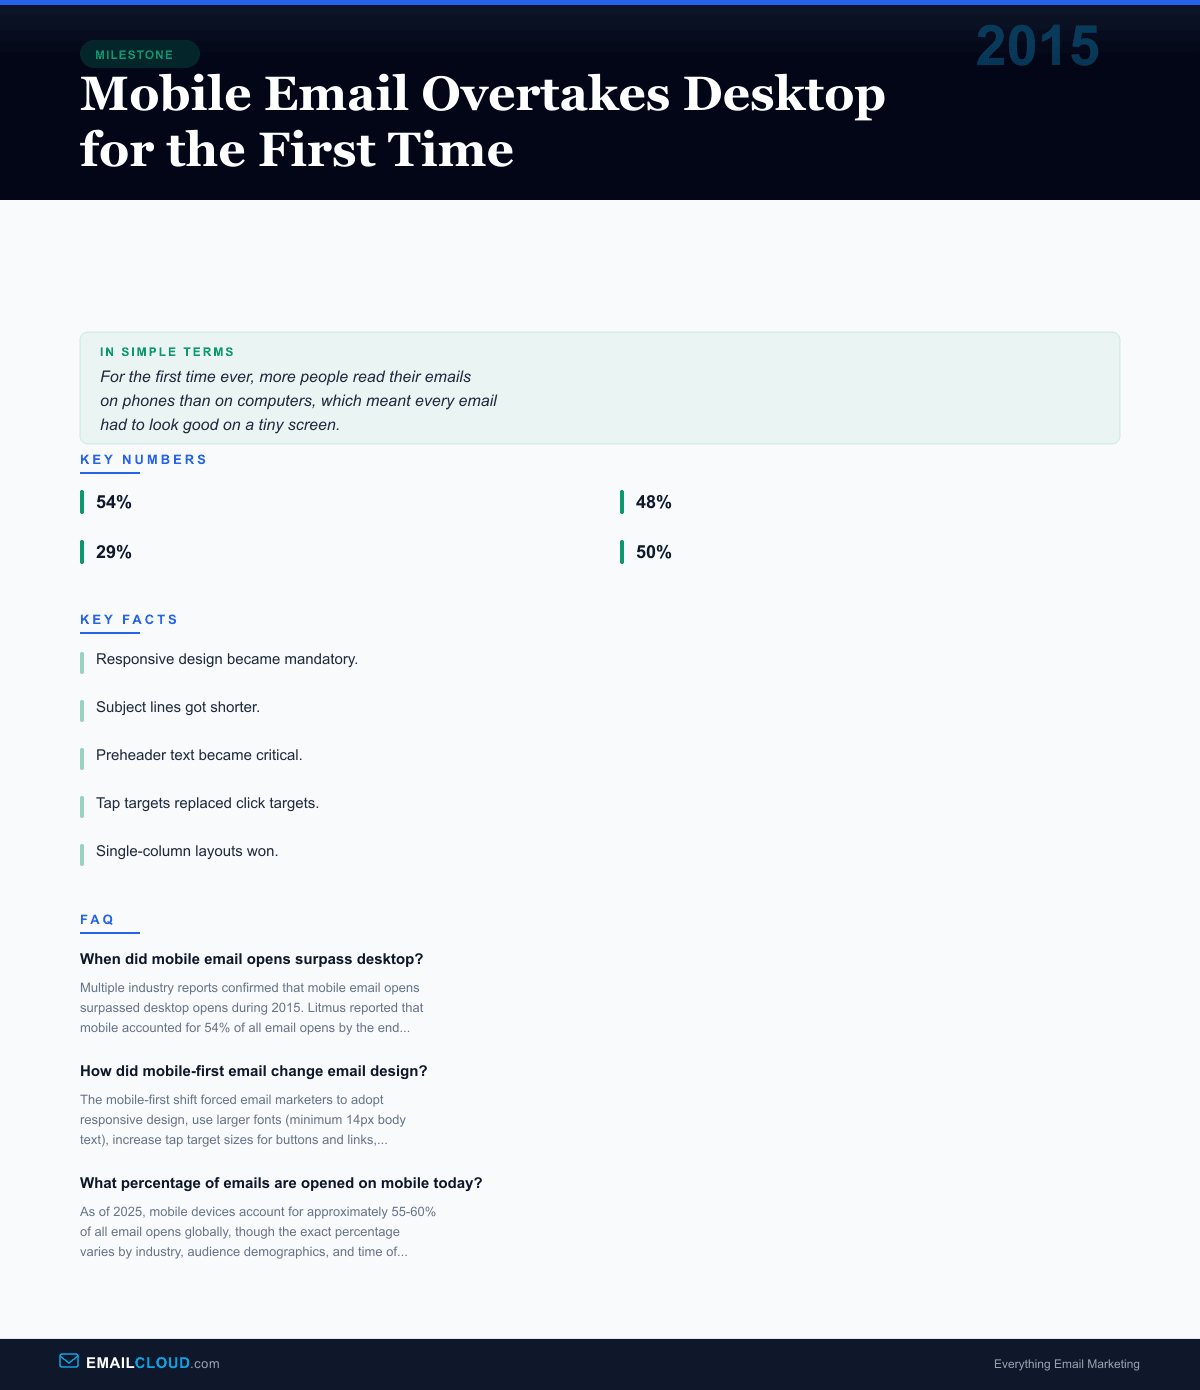This screenshot has height=1390, width=1200.
Task: Select the 2015 year label
Action: point(1037,47)
